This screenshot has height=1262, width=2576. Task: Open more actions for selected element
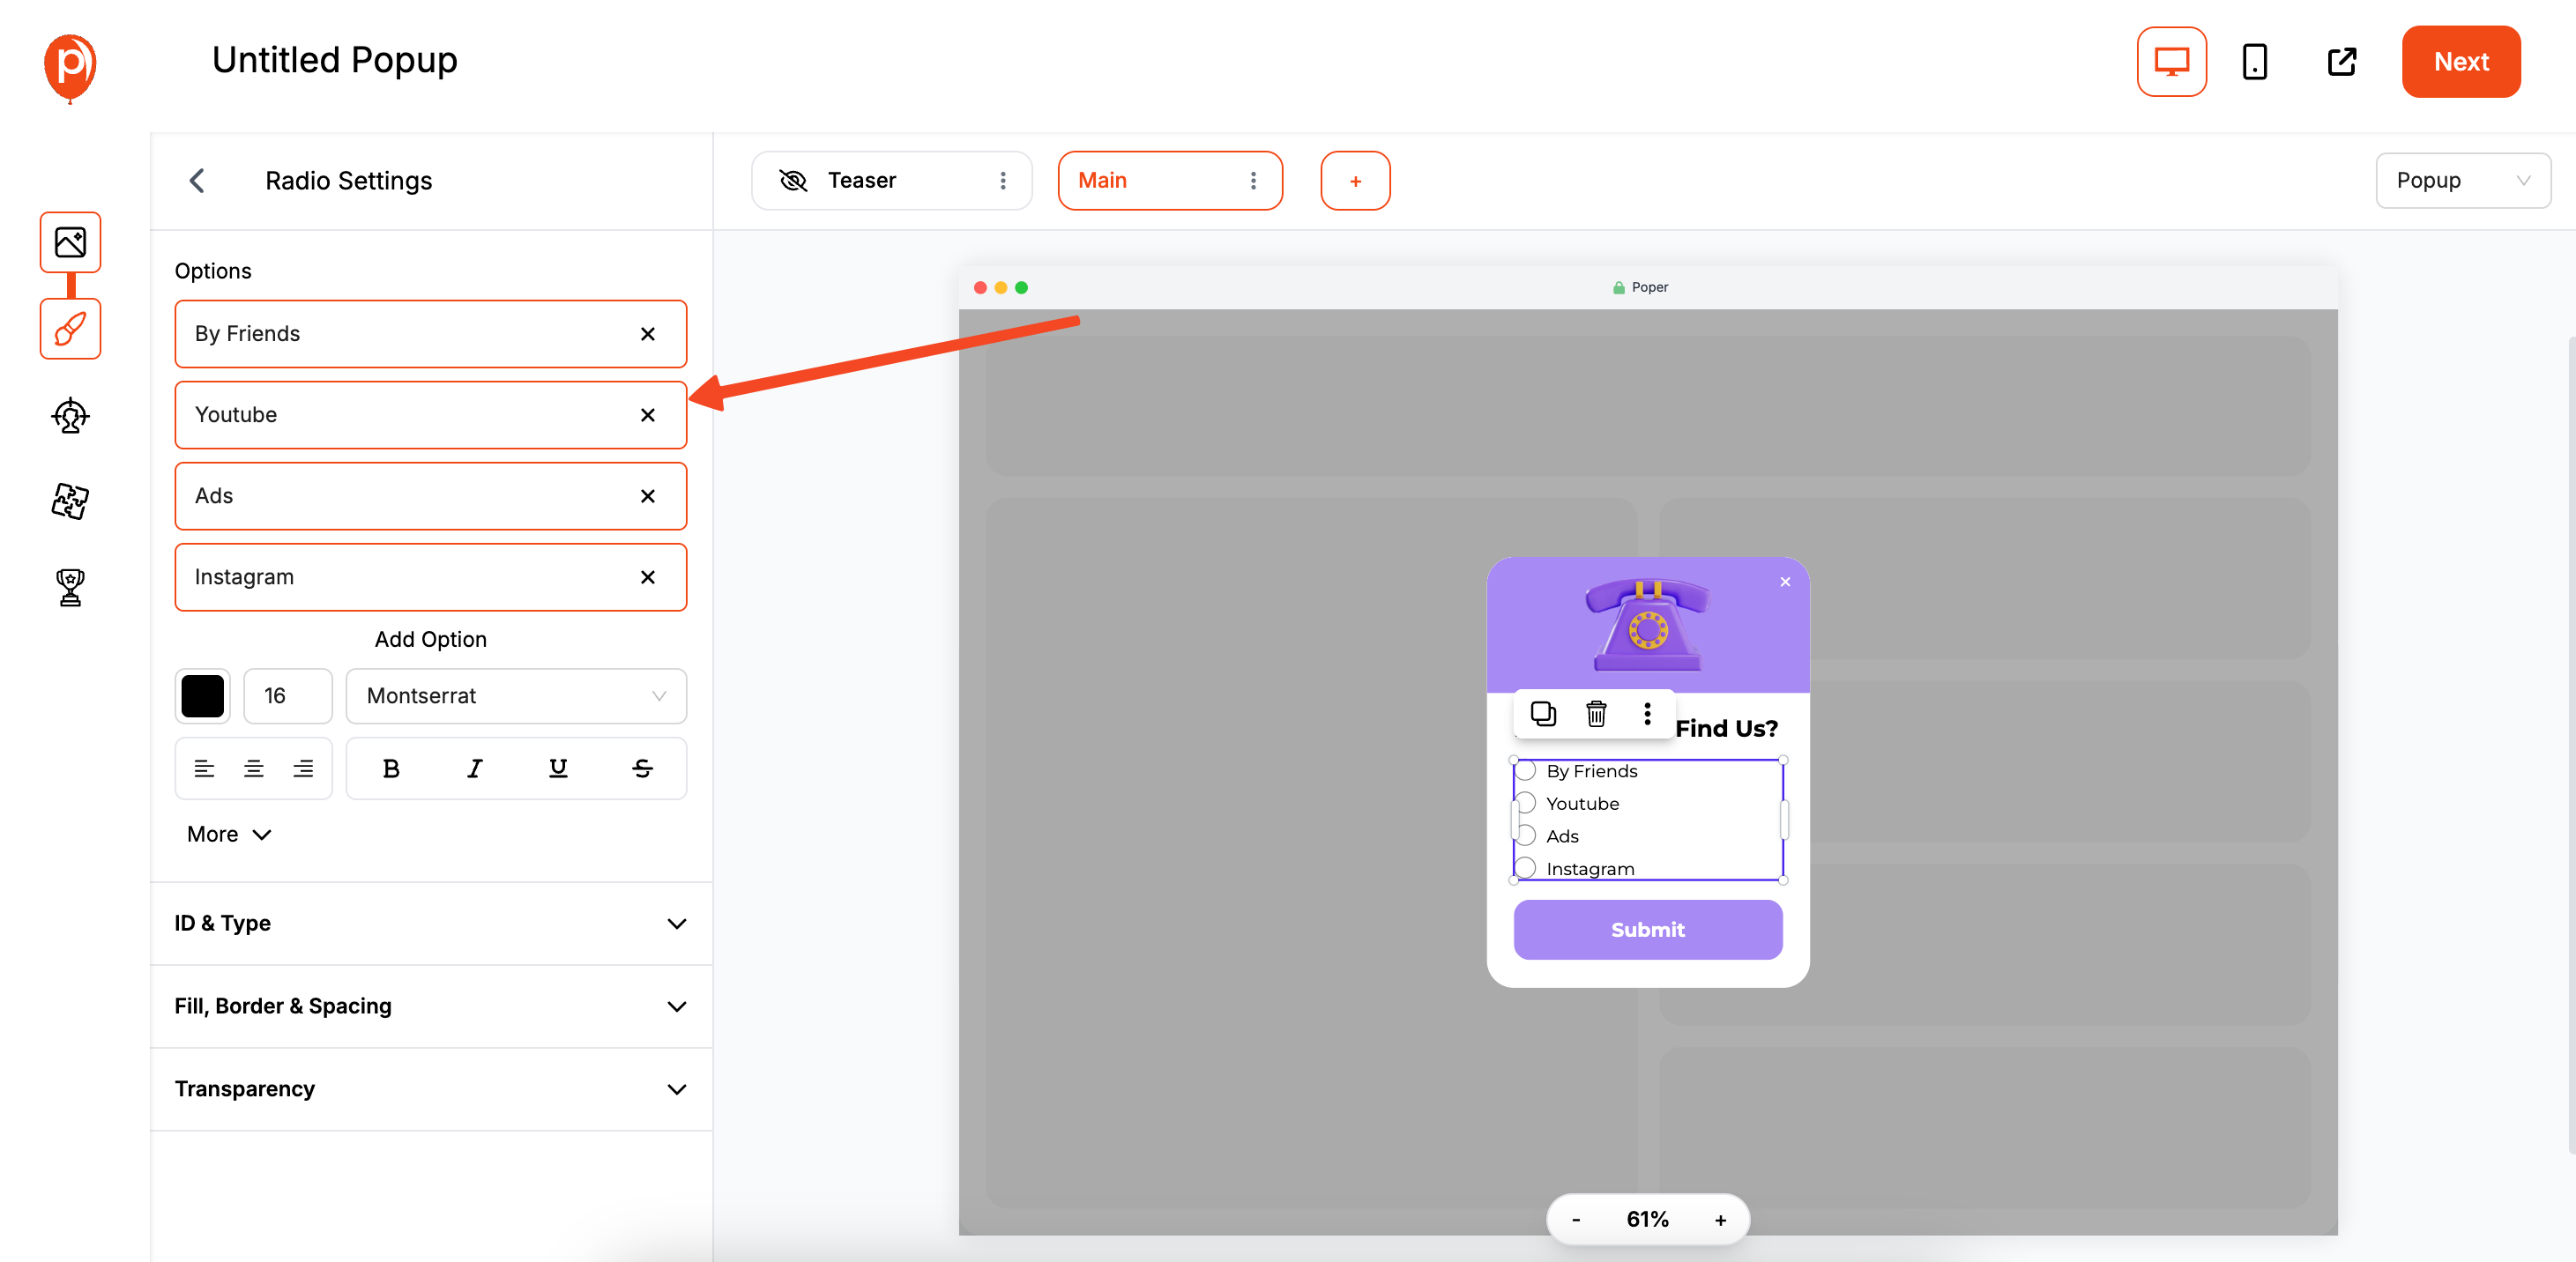(x=1647, y=714)
